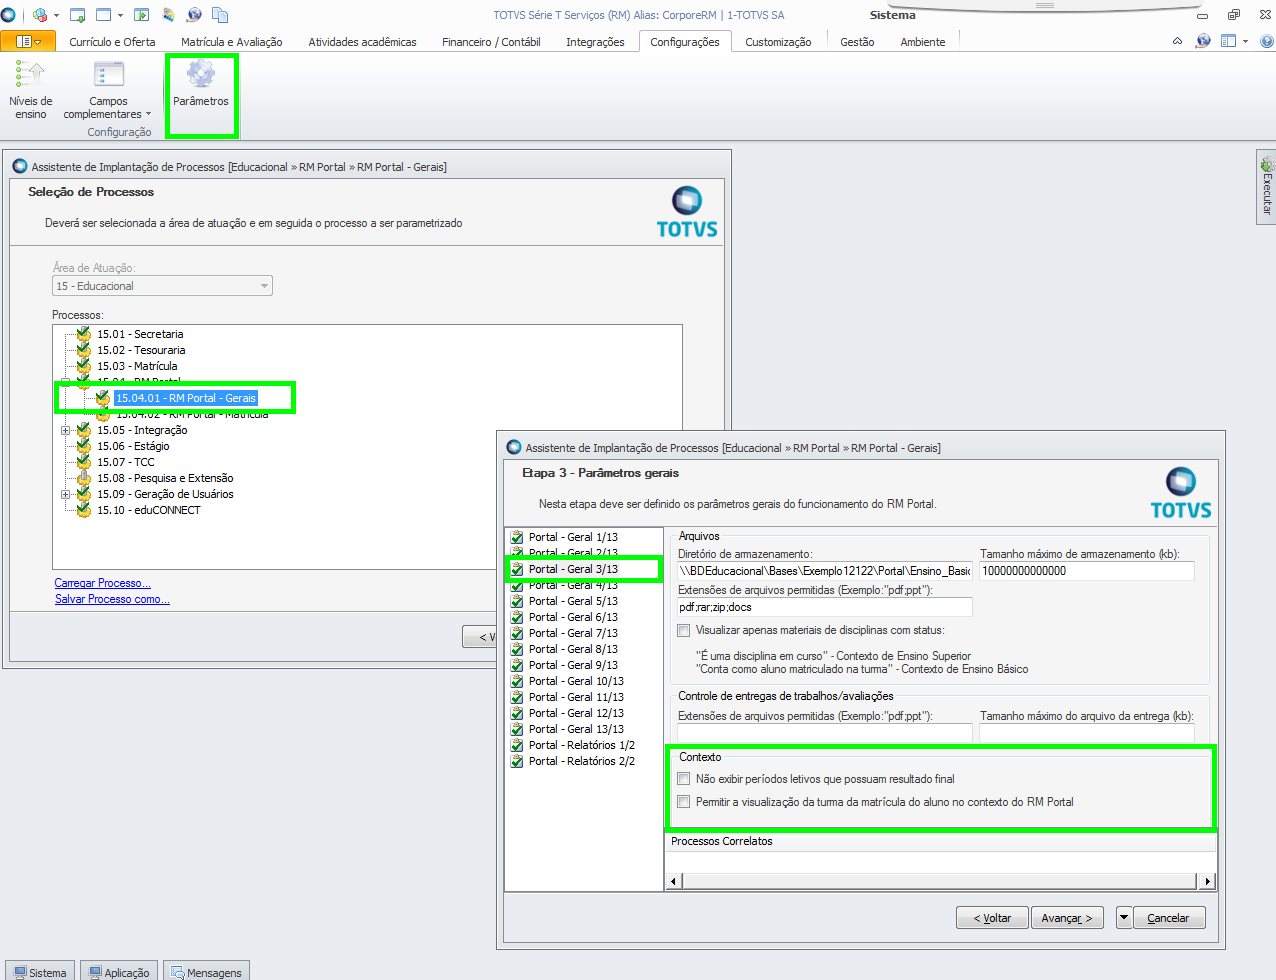Select 15.04.01 - RM Portal - Gerais
Viewport: 1276px width, 980px height.
186,398
